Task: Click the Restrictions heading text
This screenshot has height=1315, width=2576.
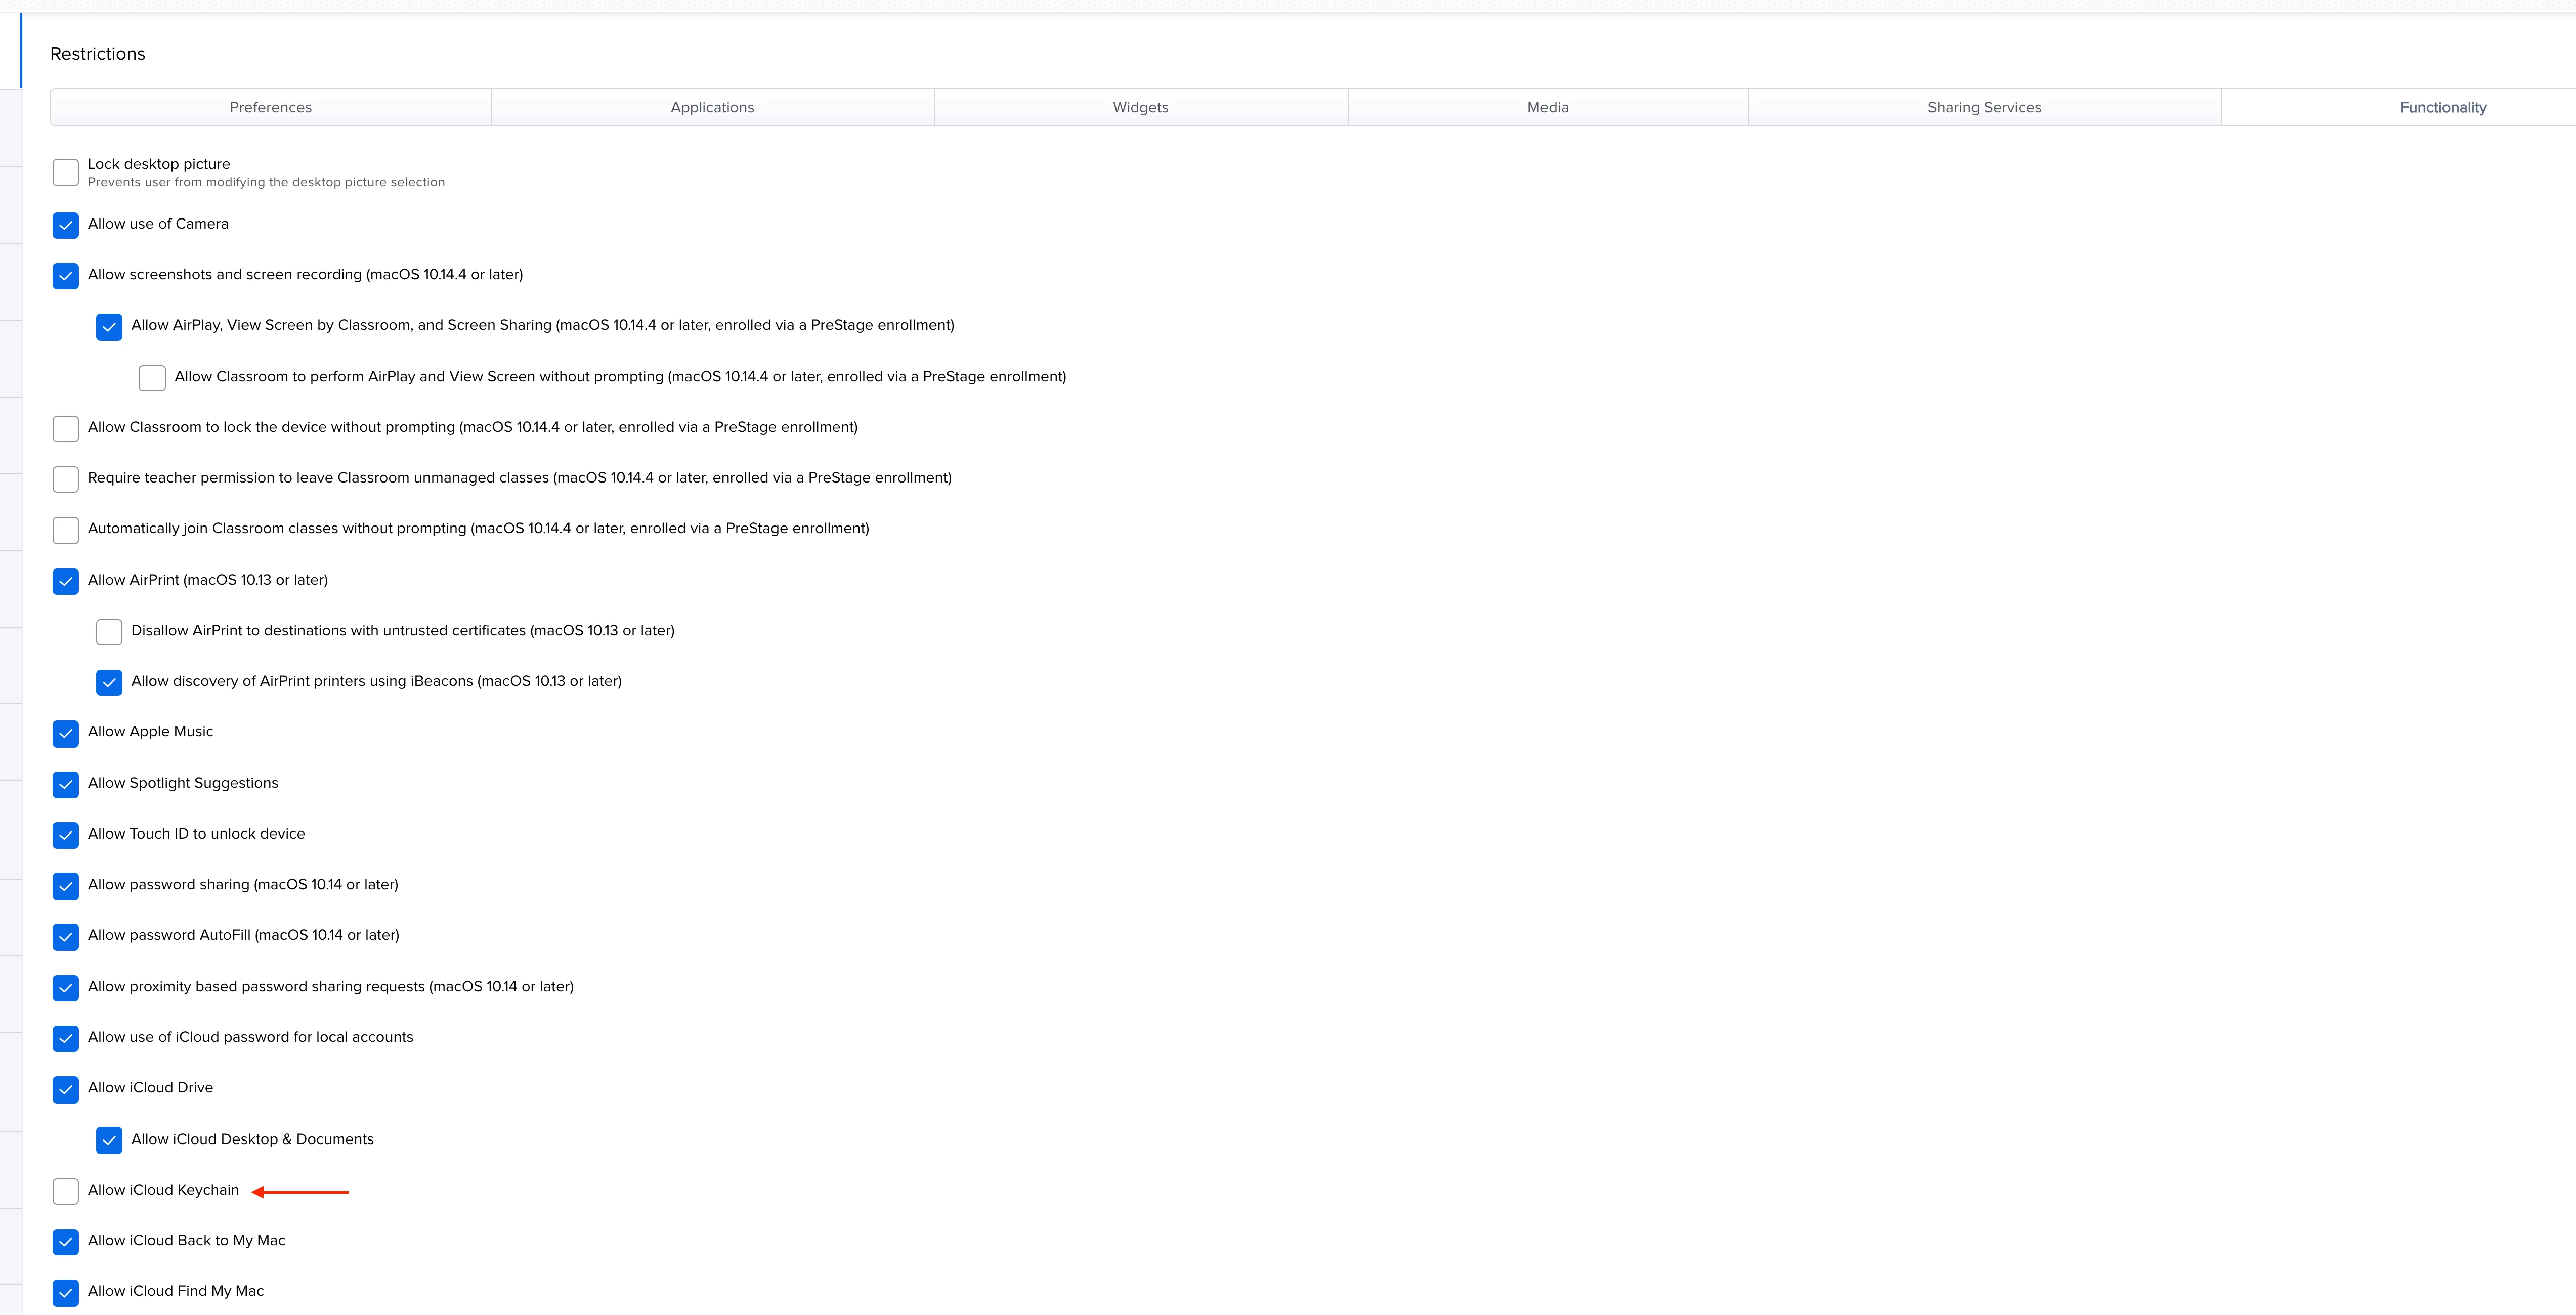Action: [98, 54]
